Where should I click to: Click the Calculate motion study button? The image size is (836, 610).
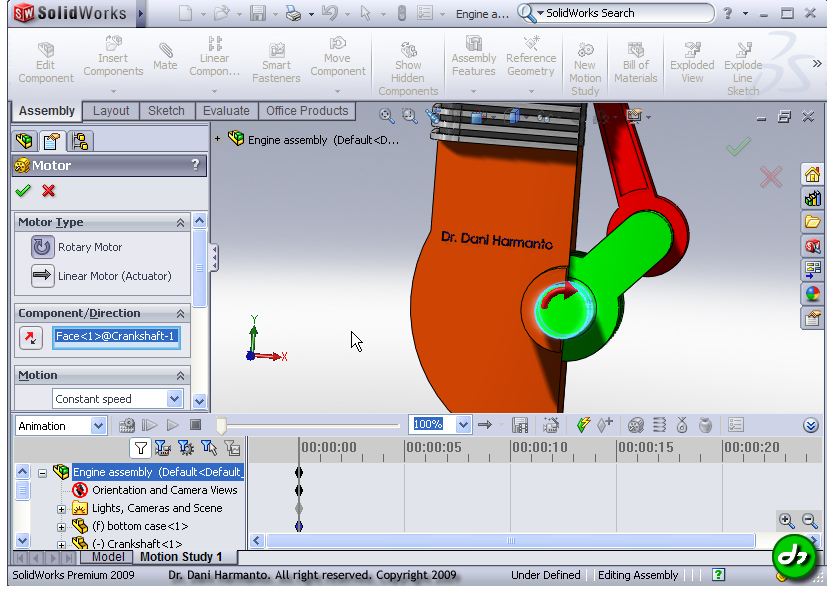[x=127, y=426]
